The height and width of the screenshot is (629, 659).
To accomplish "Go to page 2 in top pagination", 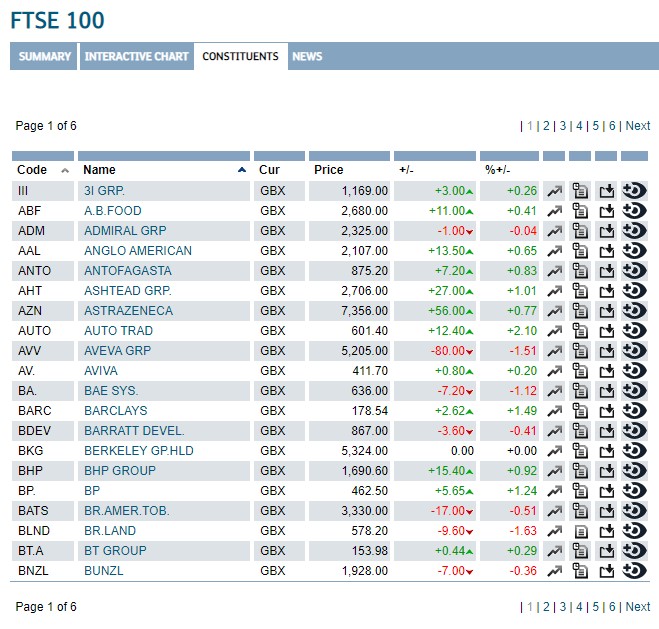I will click(x=546, y=126).
